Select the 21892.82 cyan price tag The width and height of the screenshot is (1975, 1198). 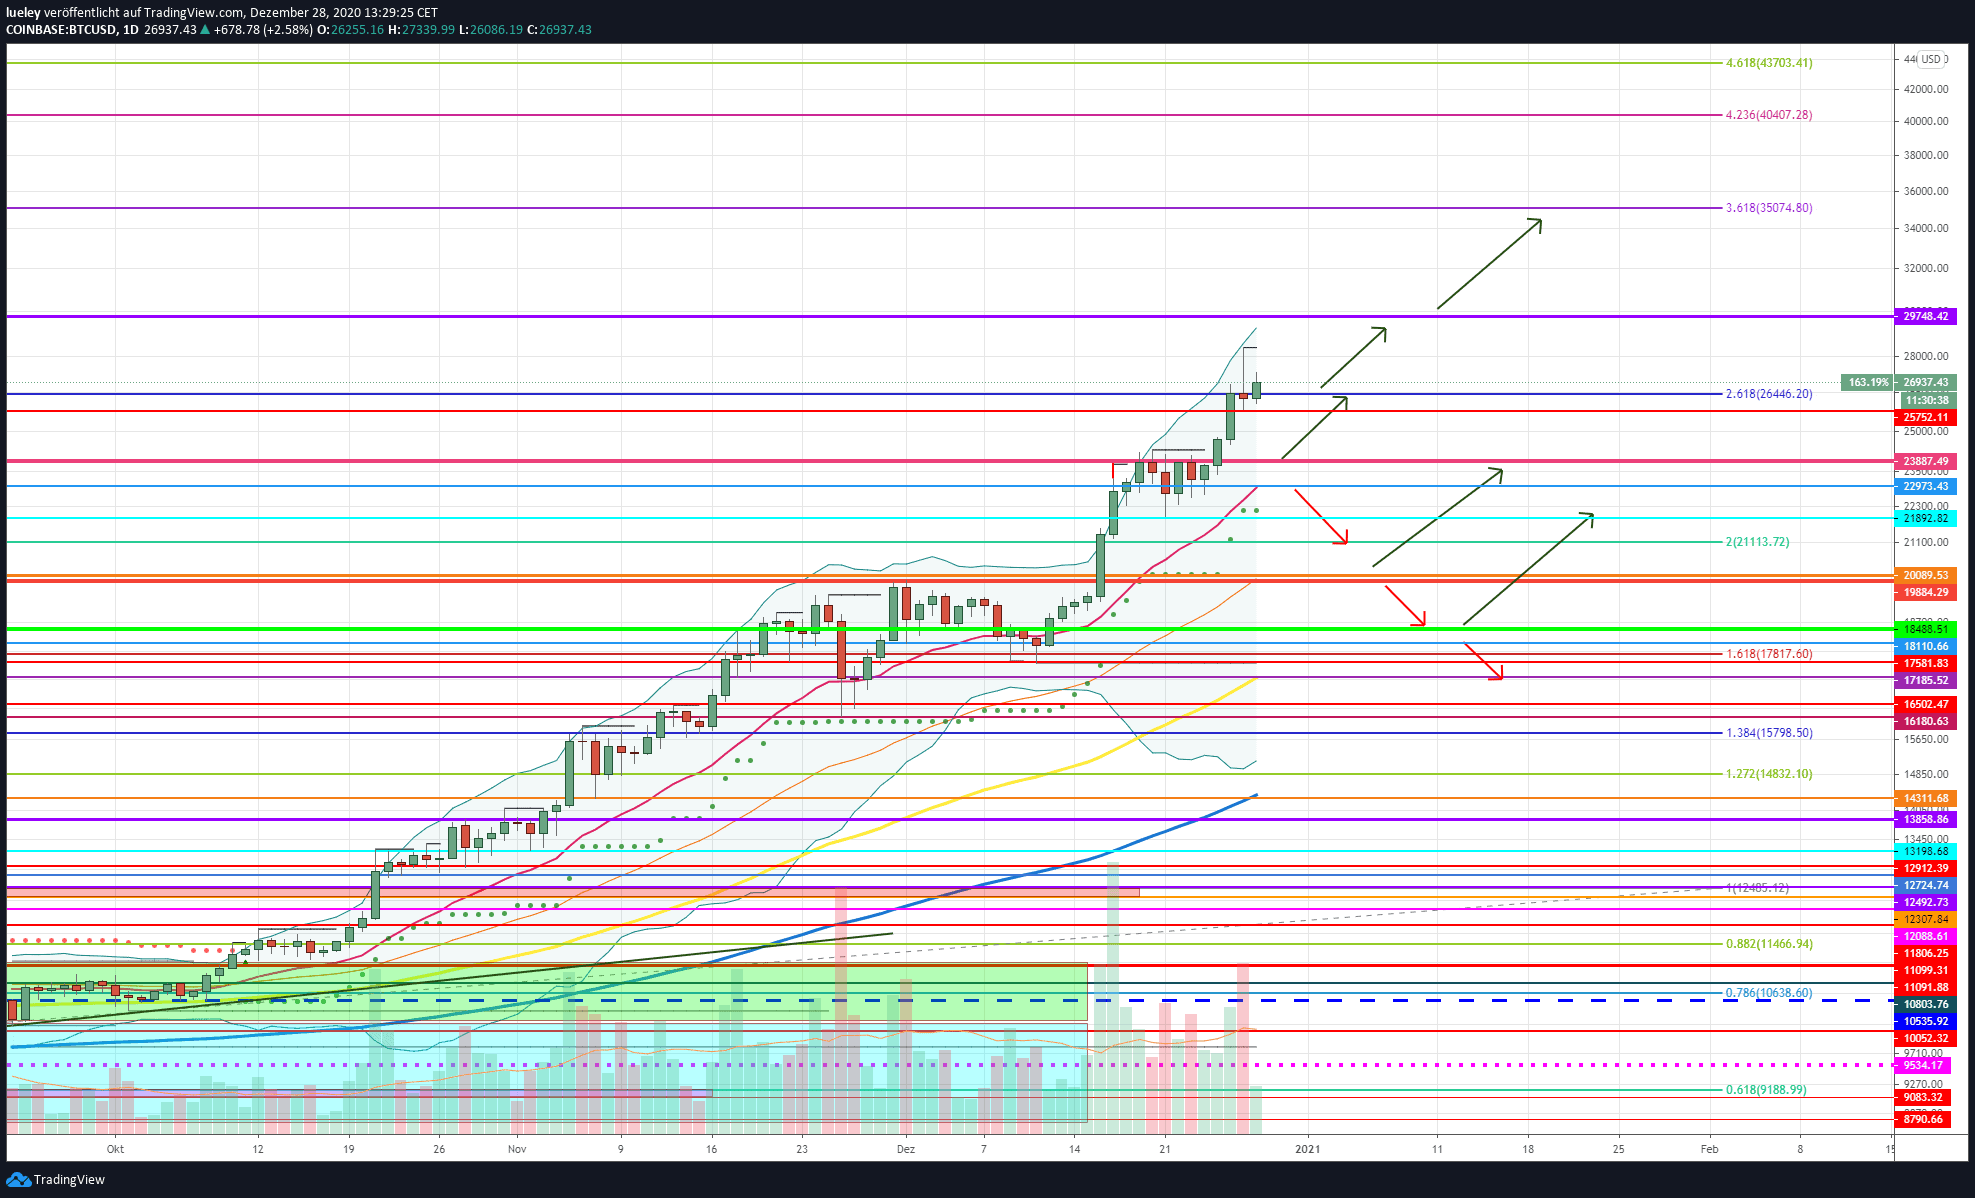point(1925,518)
